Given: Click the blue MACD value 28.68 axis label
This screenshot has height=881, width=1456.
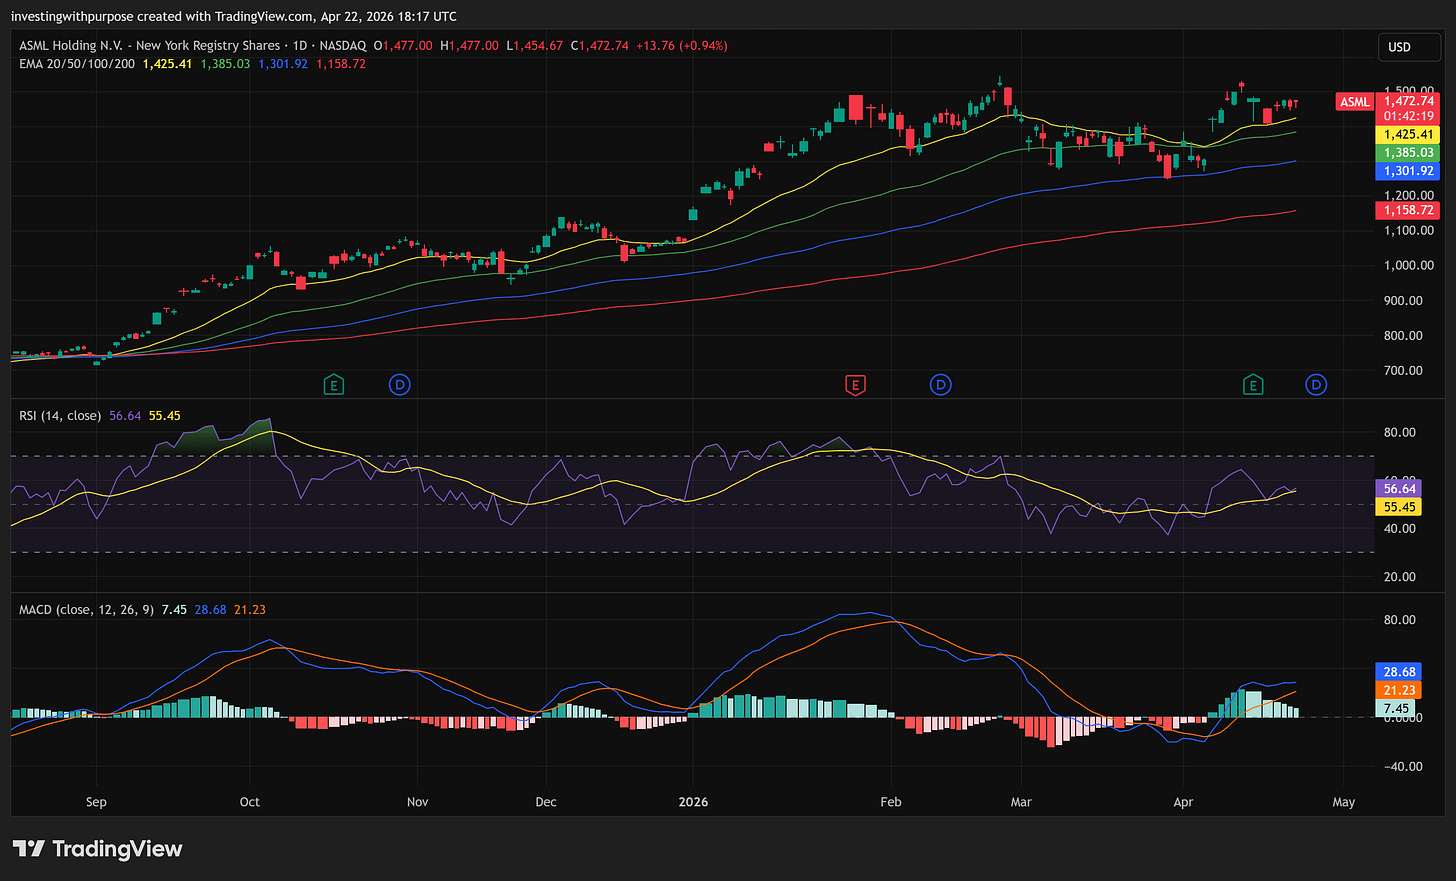Looking at the screenshot, I should (x=1399, y=672).
